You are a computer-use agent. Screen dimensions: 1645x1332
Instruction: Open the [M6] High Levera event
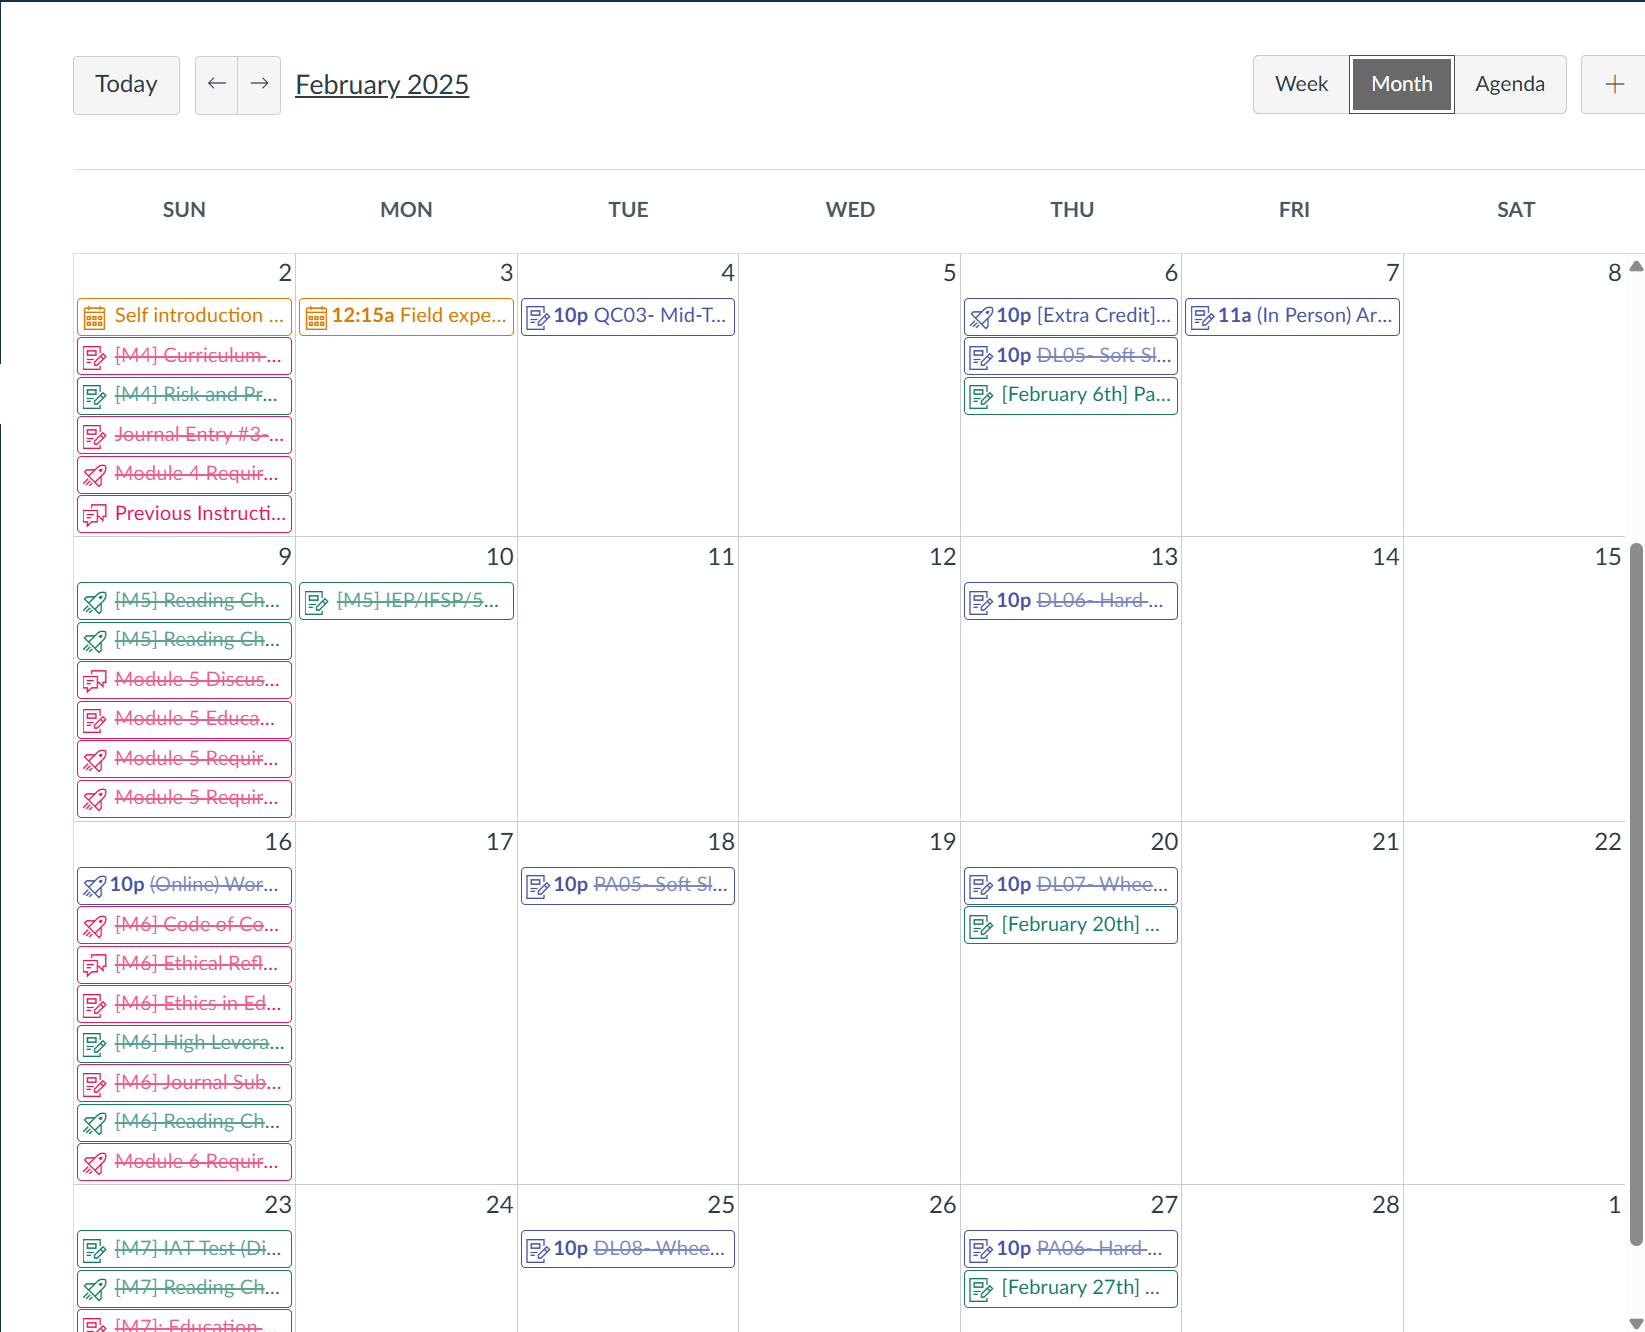tap(184, 1043)
